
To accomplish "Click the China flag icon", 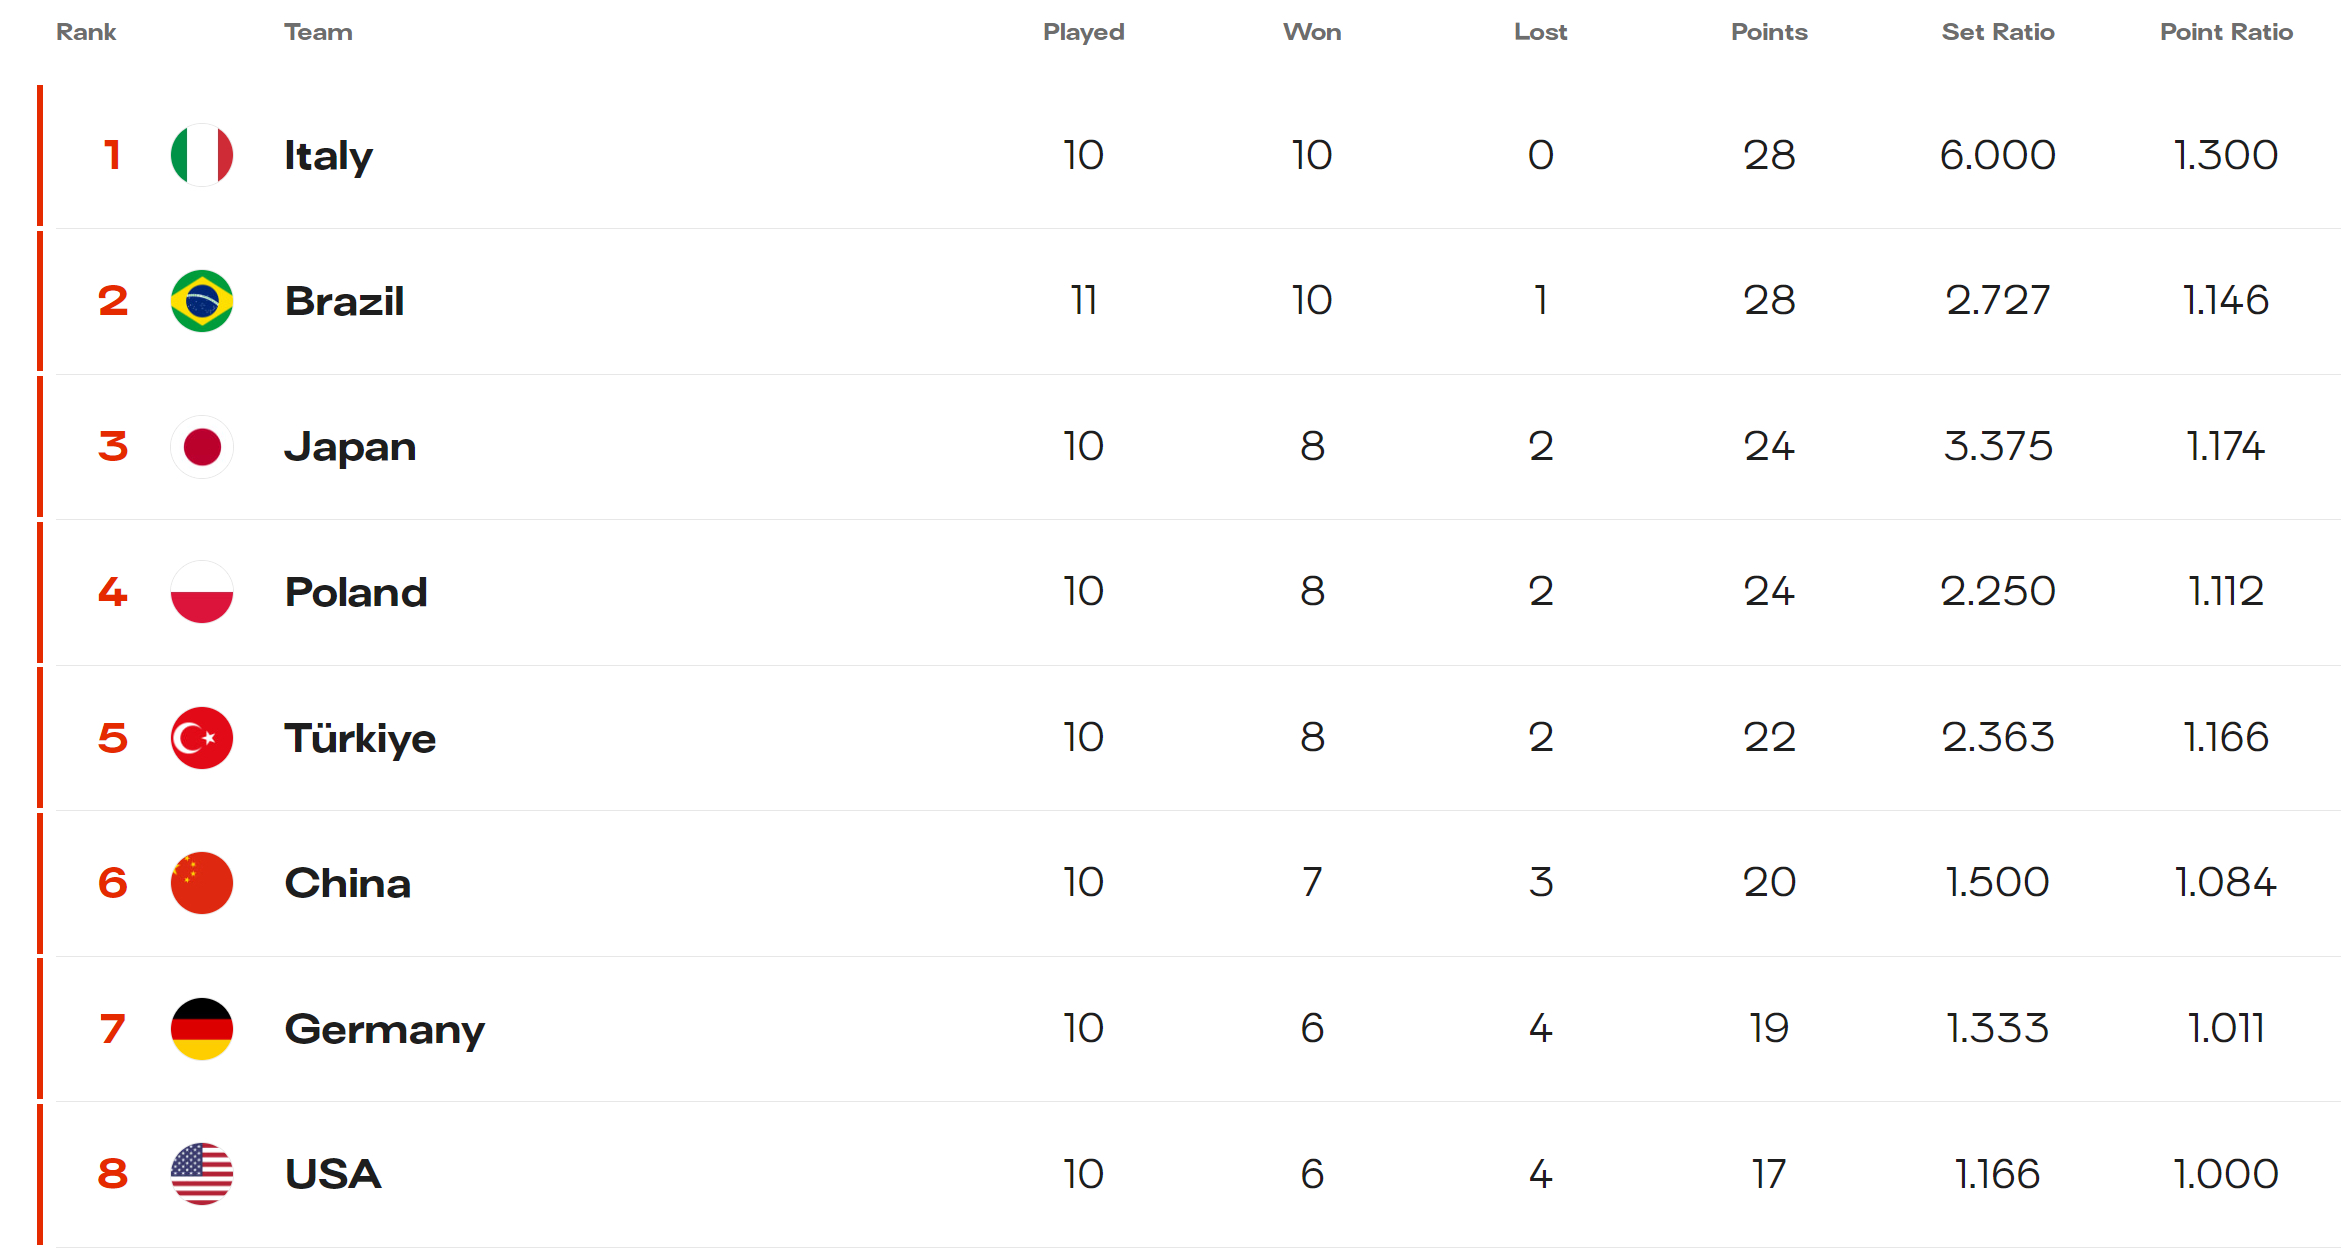I will click(202, 883).
